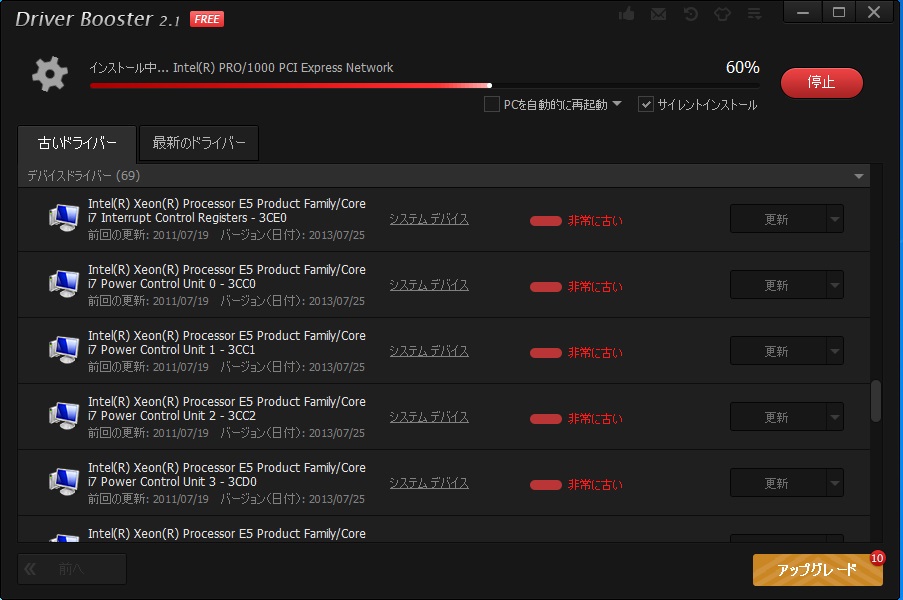Open the feedback mail icon
Viewport: 903px width, 600px height.
pyautogui.click(x=658, y=14)
